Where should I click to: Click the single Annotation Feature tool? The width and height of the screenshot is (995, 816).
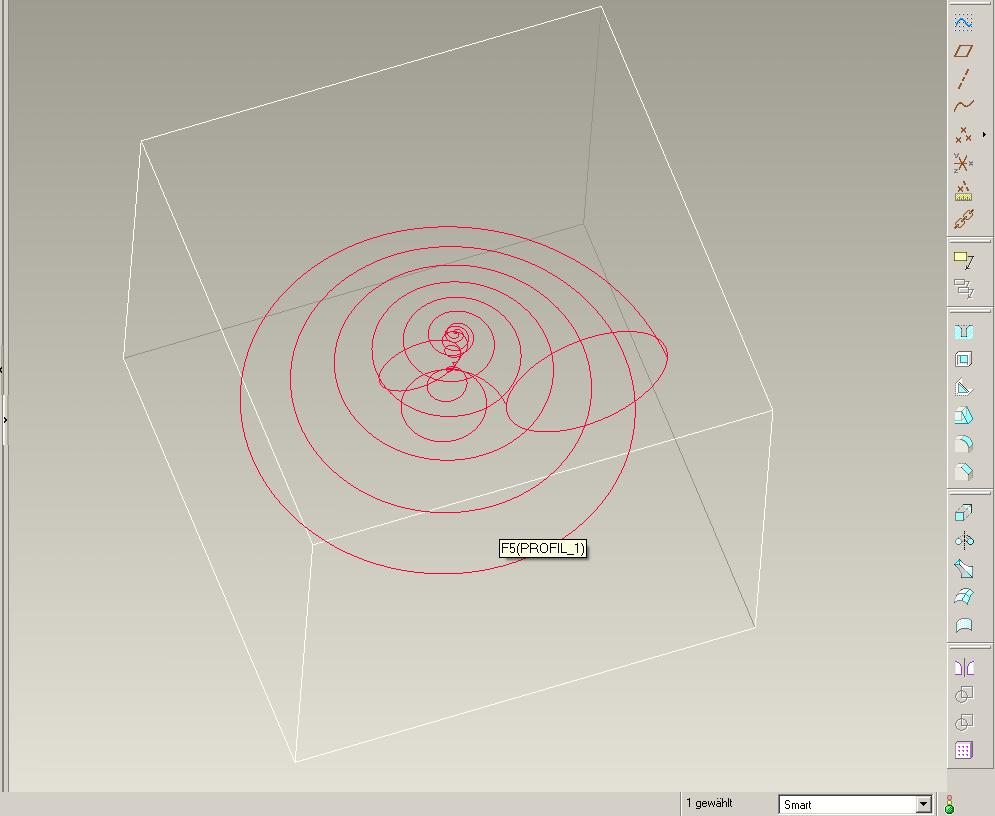[963, 260]
